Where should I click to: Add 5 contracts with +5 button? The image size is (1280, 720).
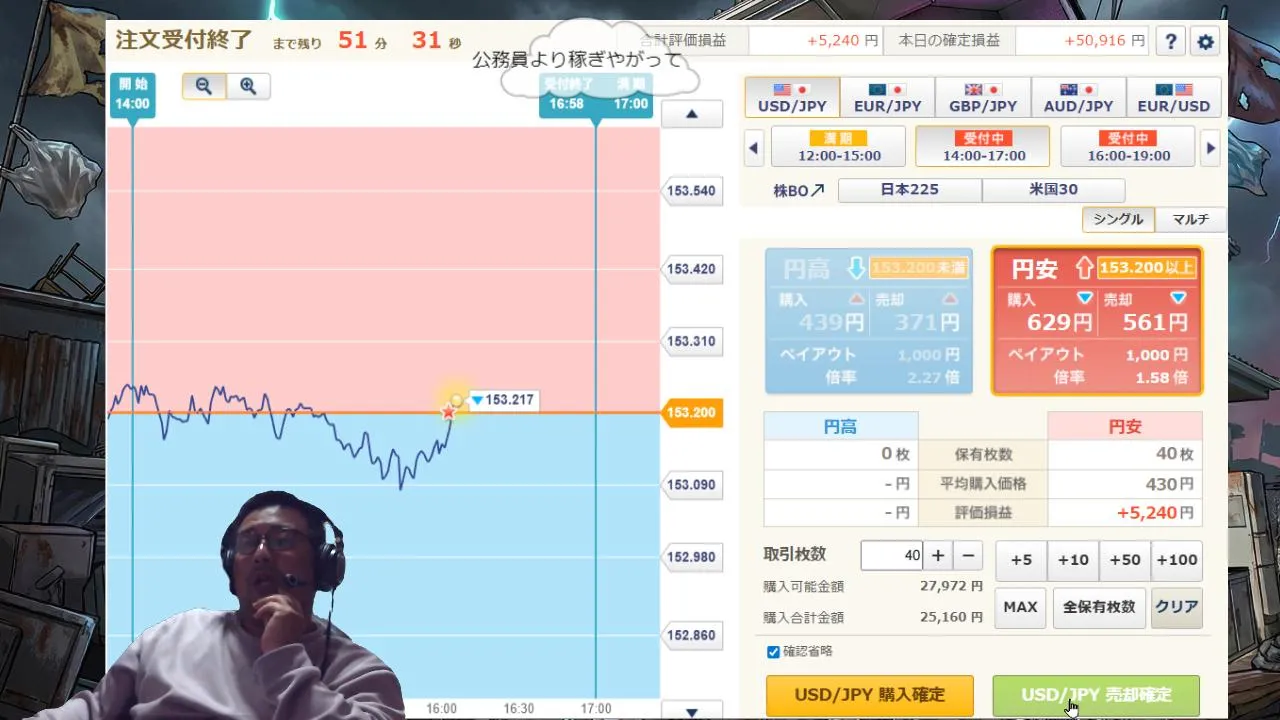1021,560
